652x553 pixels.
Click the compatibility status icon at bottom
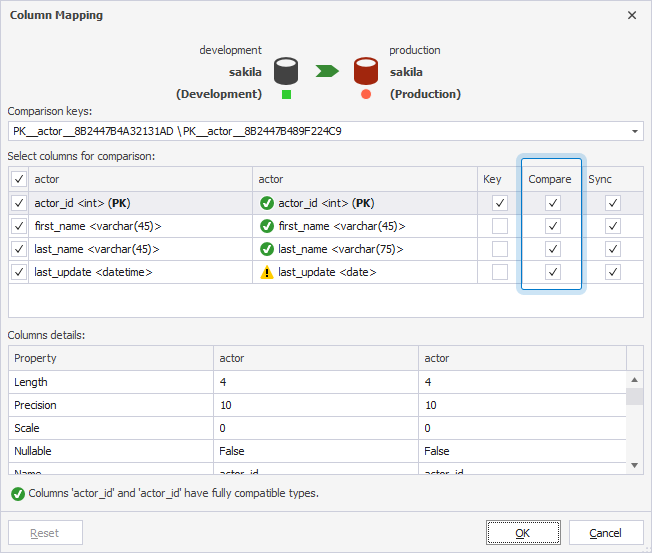(18, 493)
